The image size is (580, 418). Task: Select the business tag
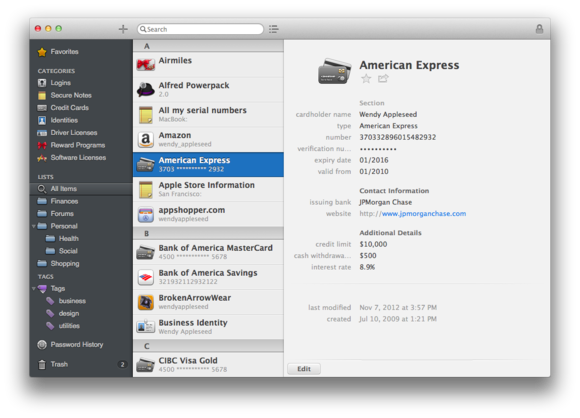pyautogui.click(x=81, y=301)
